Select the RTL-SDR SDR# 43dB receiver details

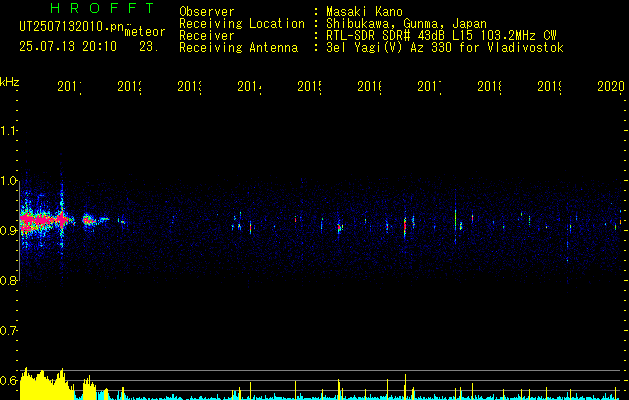click(x=442, y=36)
